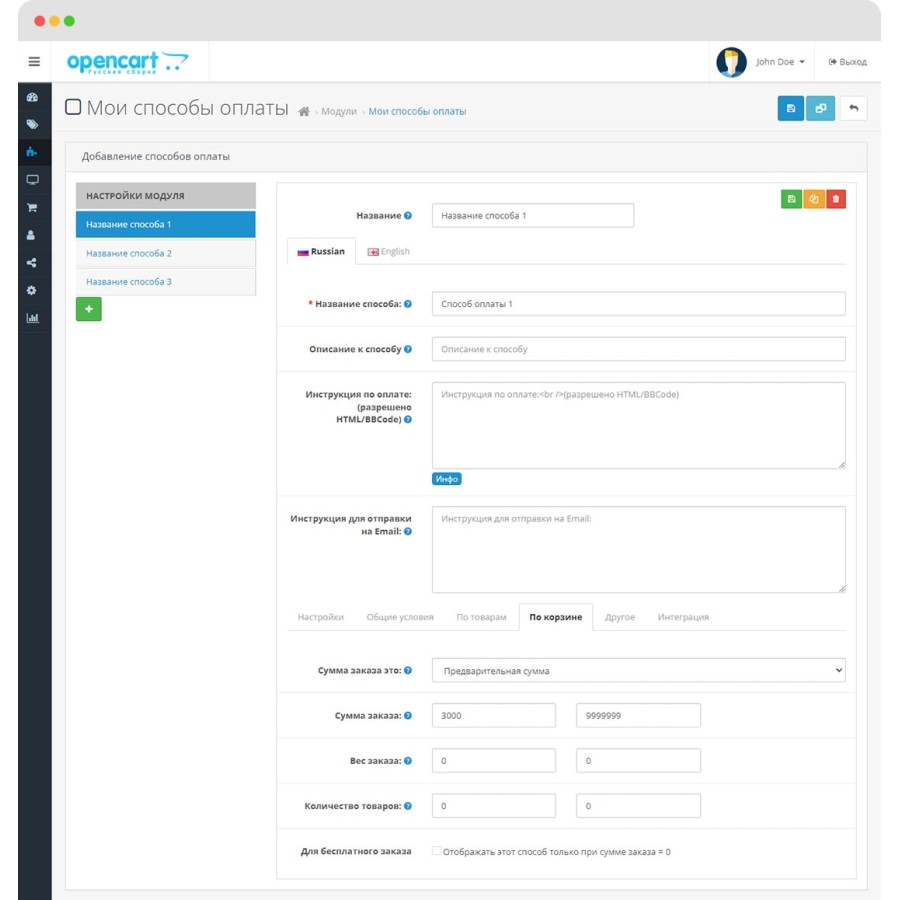Click help icon next to Название
Screen dimensions: 900x900
coord(408,215)
